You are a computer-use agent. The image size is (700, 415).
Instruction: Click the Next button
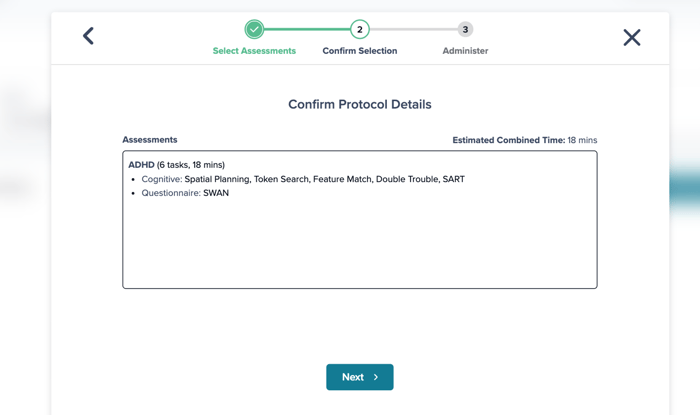pos(360,377)
